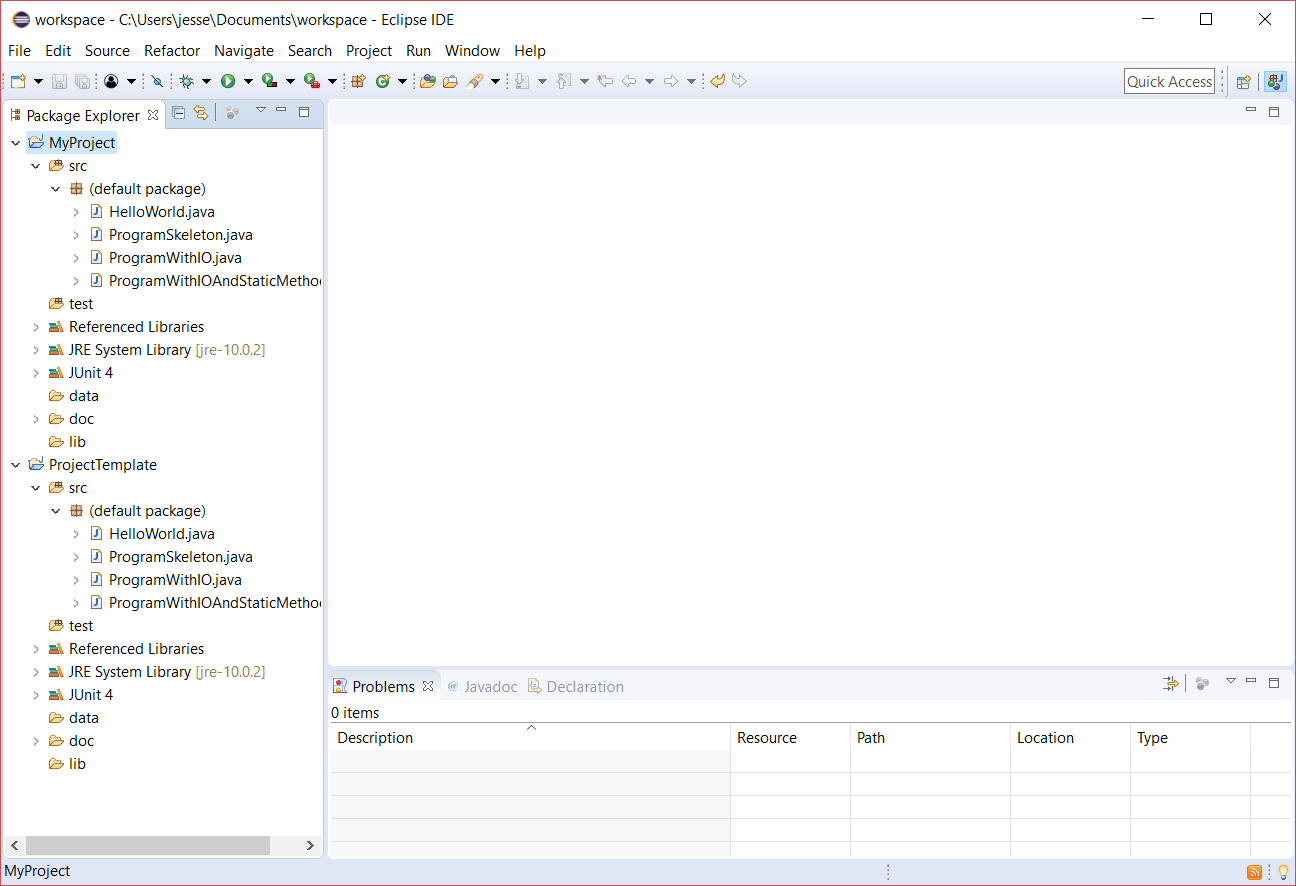Collapse the MyProject tree node
The height and width of the screenshot is (886, 1296).
tap(16, 143)
